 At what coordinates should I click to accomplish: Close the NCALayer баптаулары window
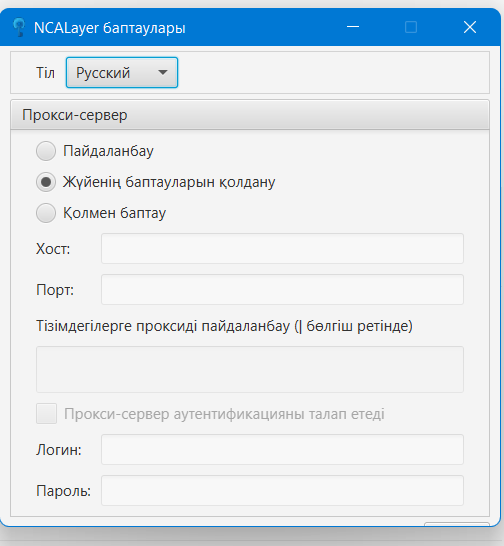click(x=470, y=27)
